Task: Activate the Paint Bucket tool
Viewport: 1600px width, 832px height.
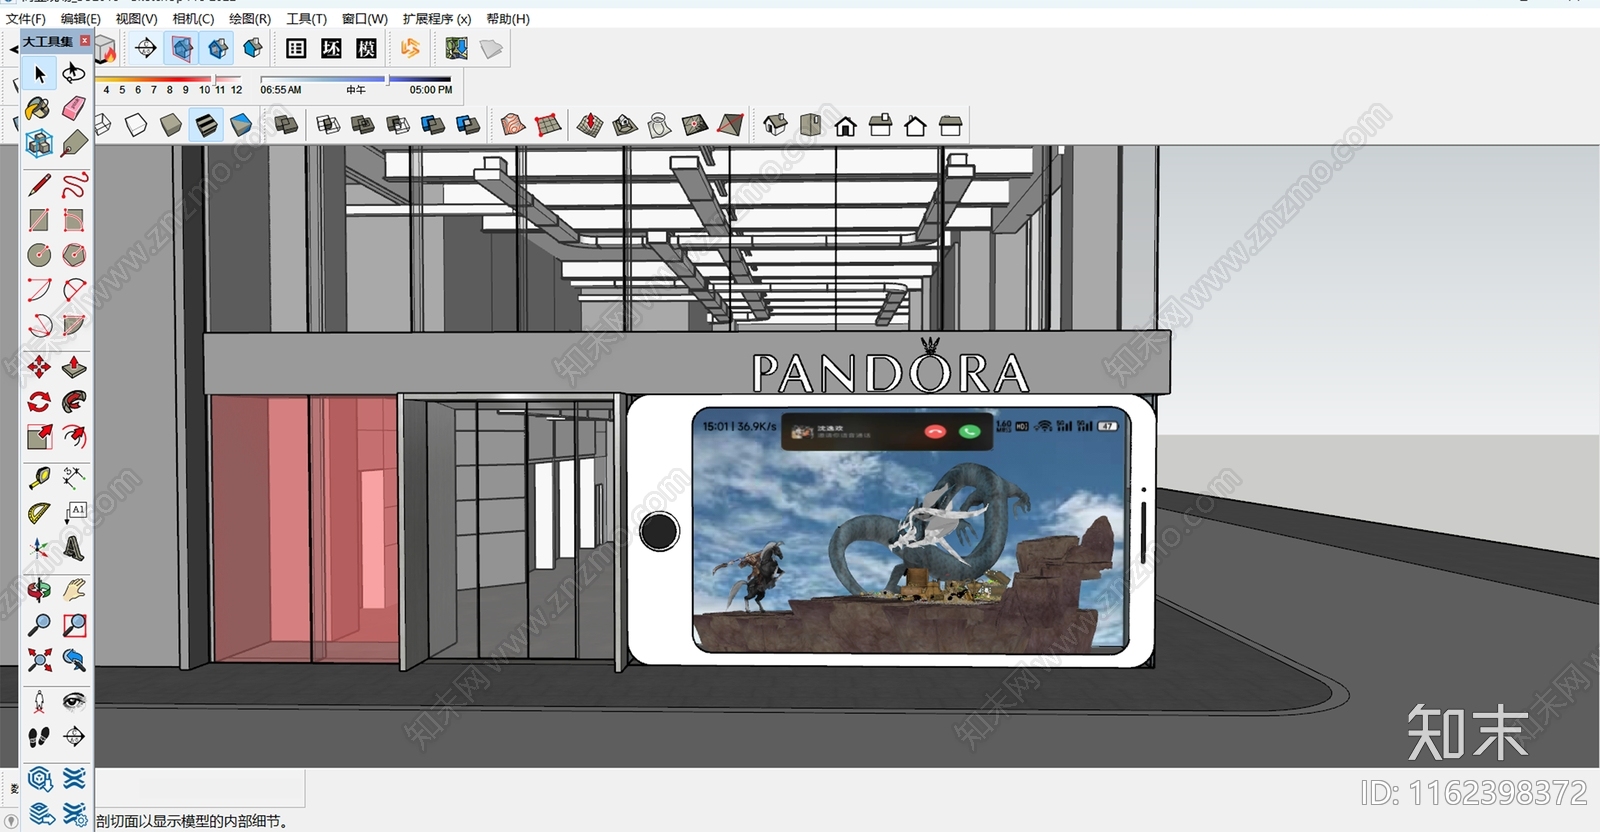Action: point(39,108)
